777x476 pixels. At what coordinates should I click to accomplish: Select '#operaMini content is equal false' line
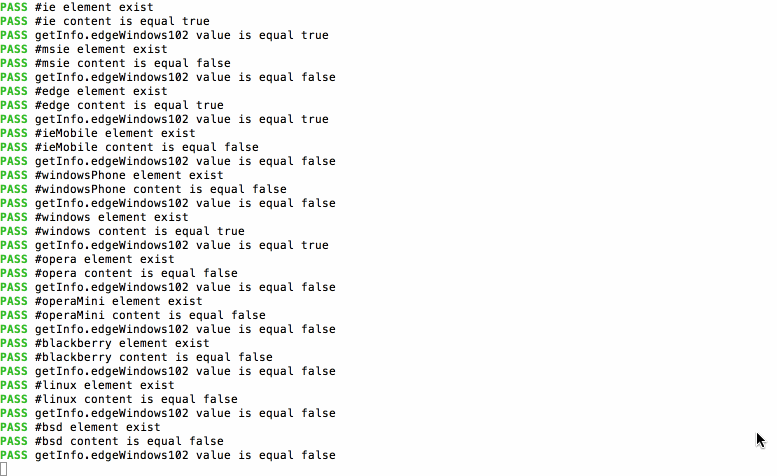pos(133,316)
